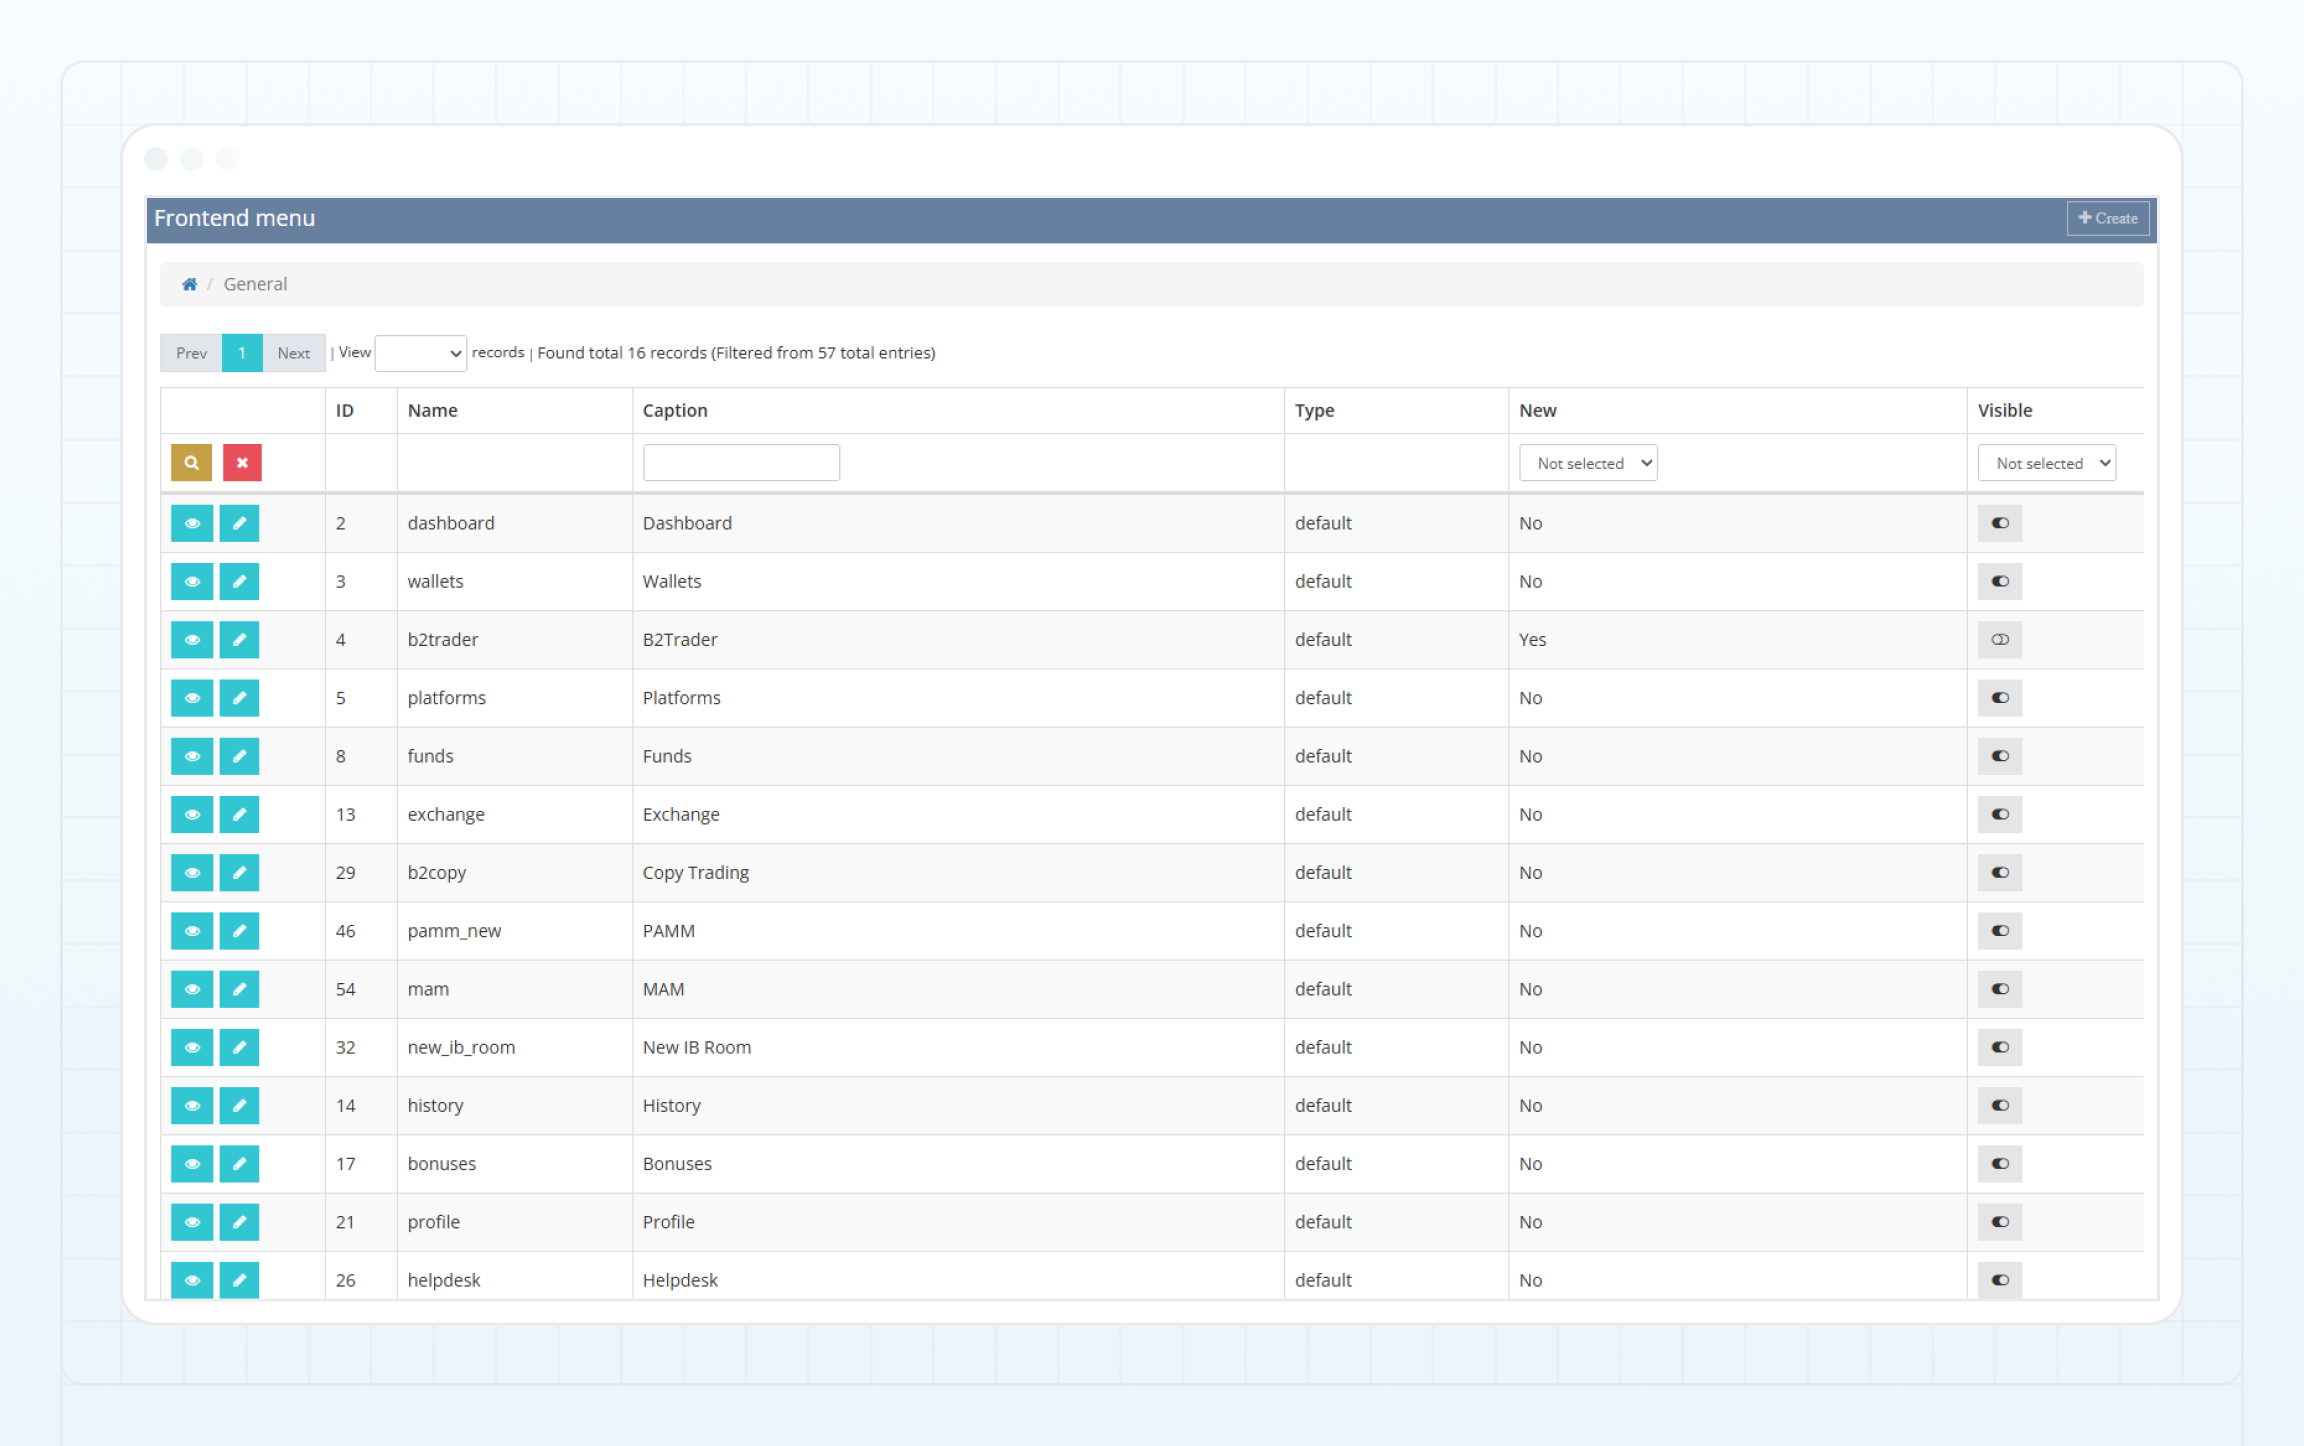Edit the new_ib_room row pencil icon
The width and height of the screenshot is (2304, 1446).
239,1047
